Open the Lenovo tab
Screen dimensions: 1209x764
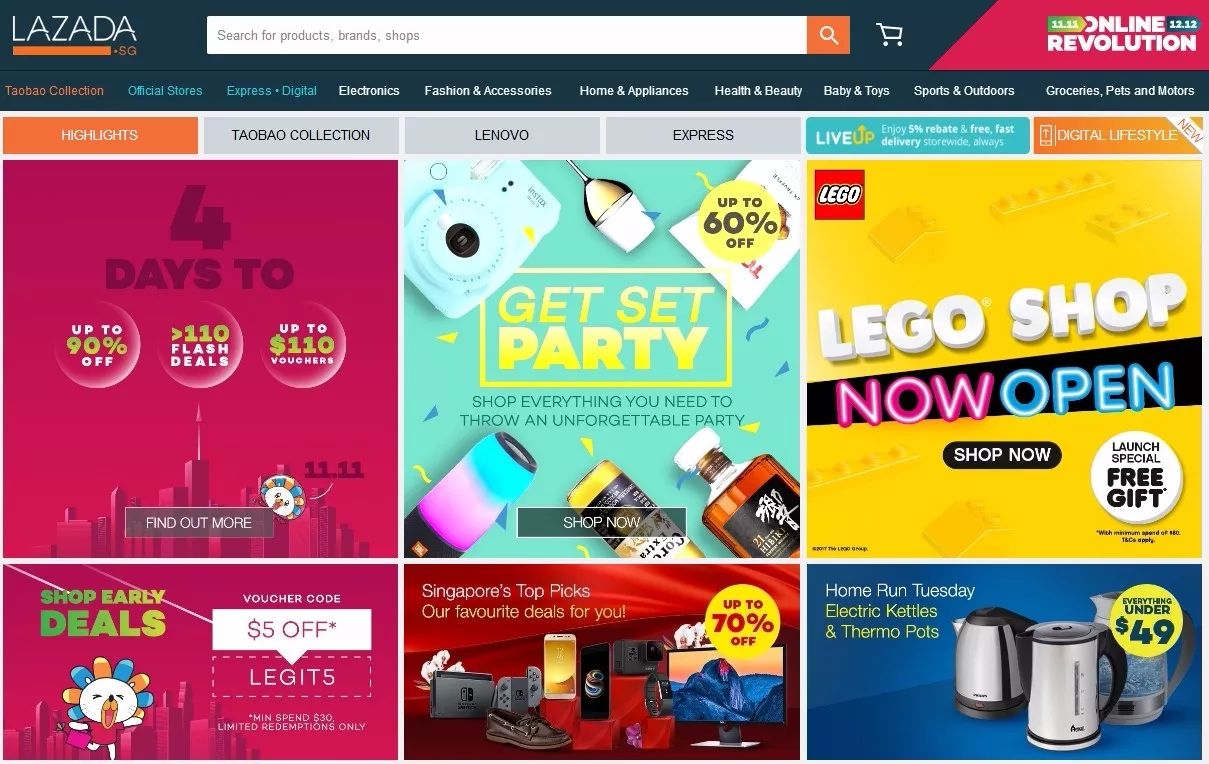tap(502, 135)
